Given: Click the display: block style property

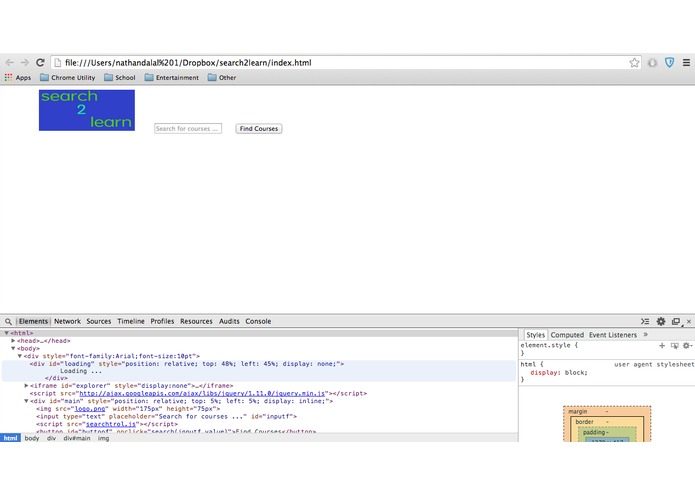Looking at the screenshot, I should (559, 373).
